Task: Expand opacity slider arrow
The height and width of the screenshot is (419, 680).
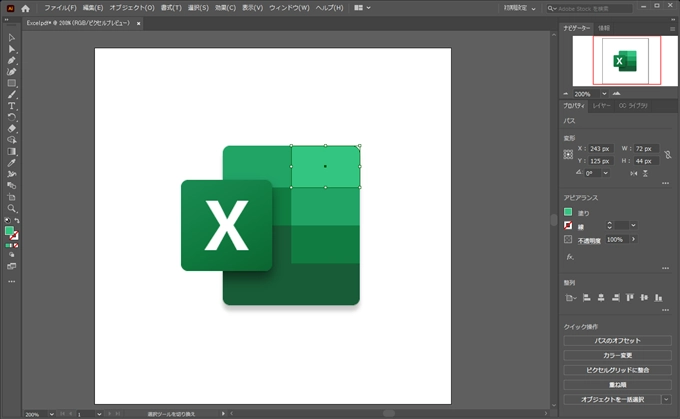Action: (633, 239)
